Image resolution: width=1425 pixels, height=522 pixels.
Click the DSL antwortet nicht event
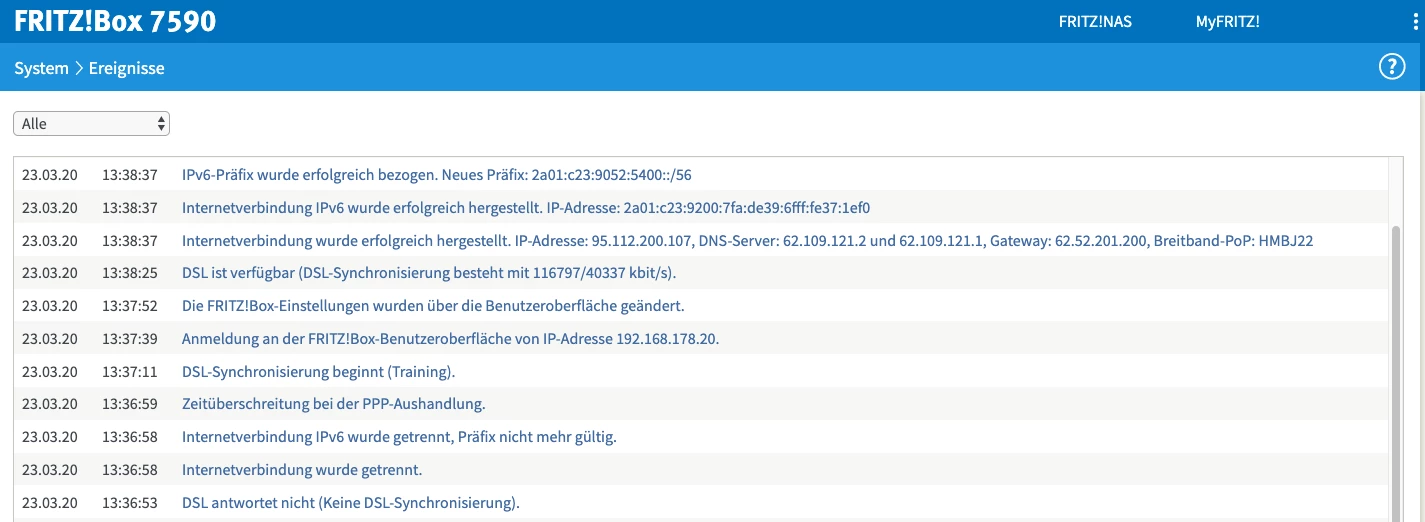[x=350, y=502]
